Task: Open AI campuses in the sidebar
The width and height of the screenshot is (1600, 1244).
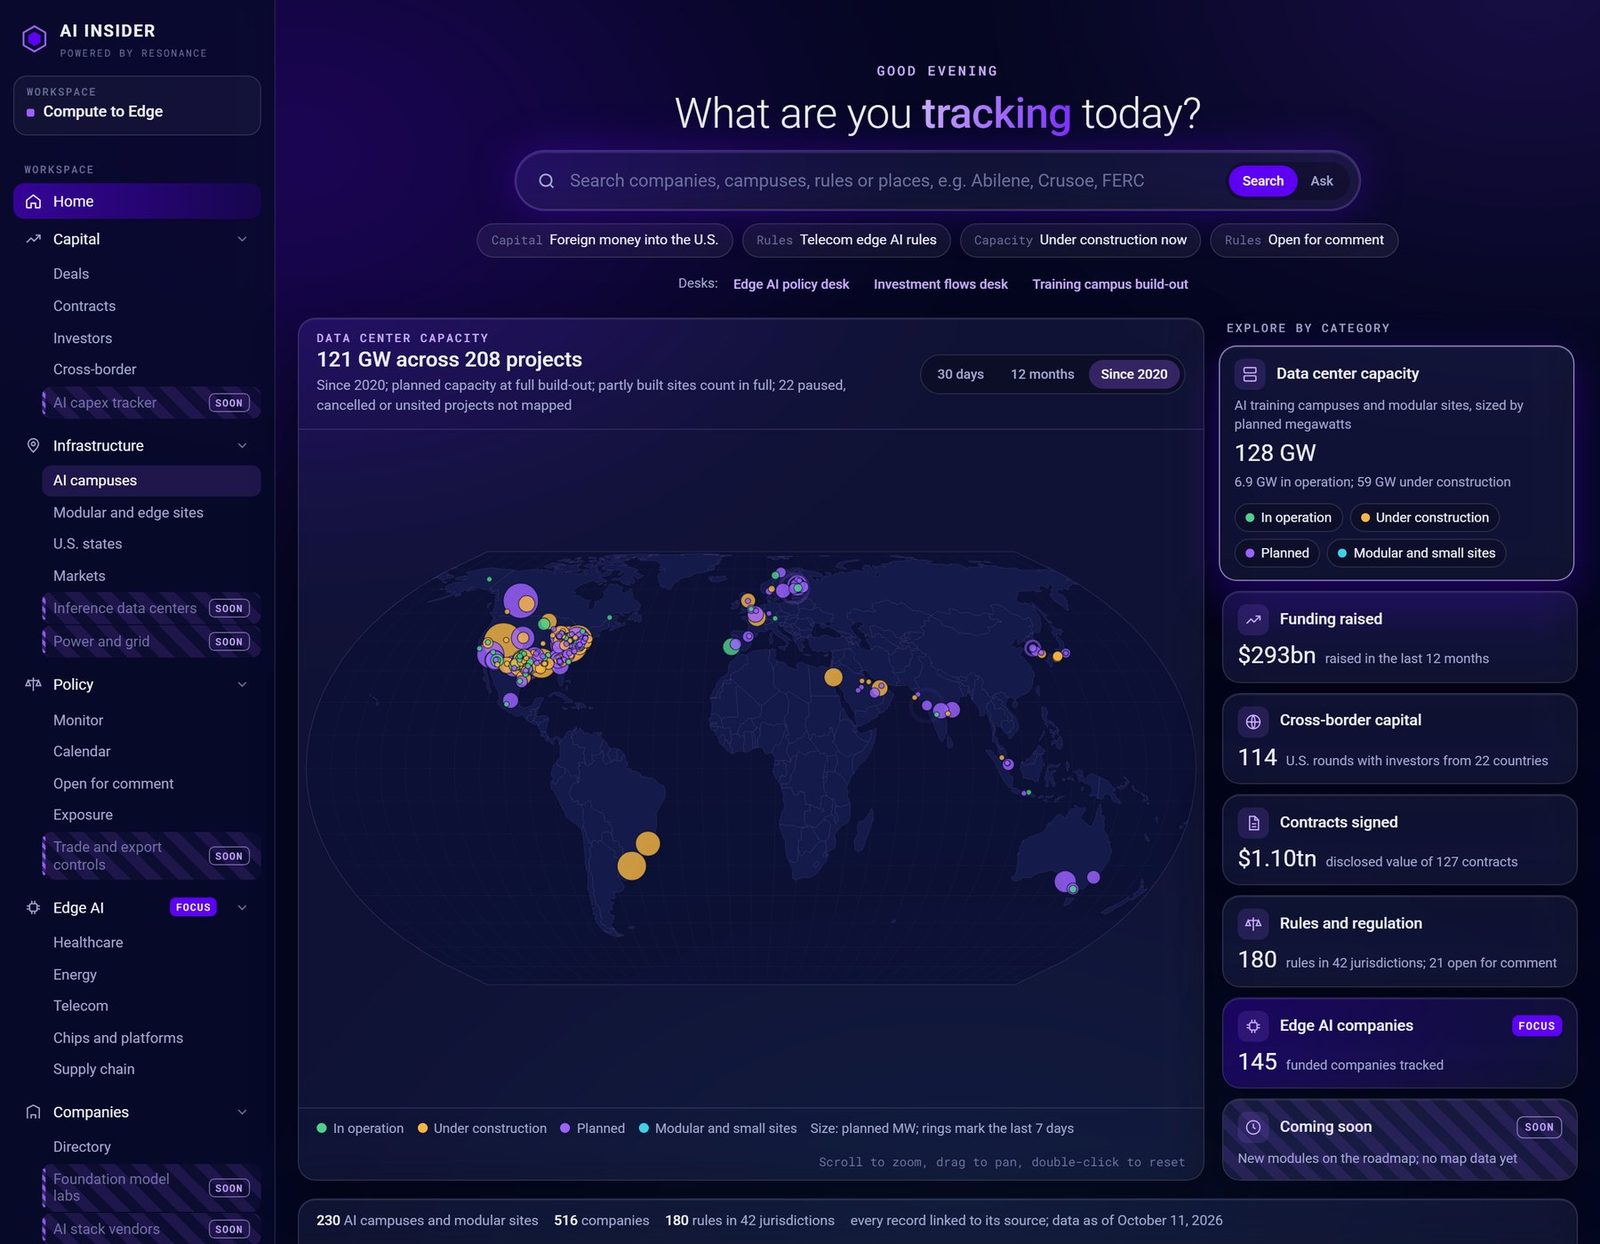Action: (151, 481)
